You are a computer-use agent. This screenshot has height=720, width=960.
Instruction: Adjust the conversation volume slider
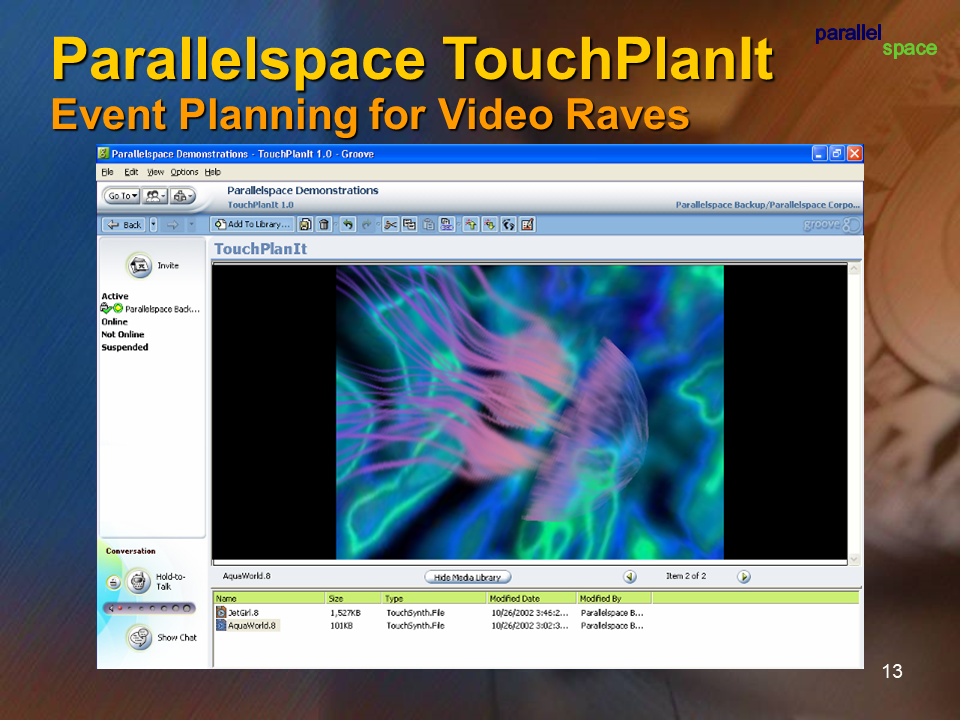coord(150,607)
